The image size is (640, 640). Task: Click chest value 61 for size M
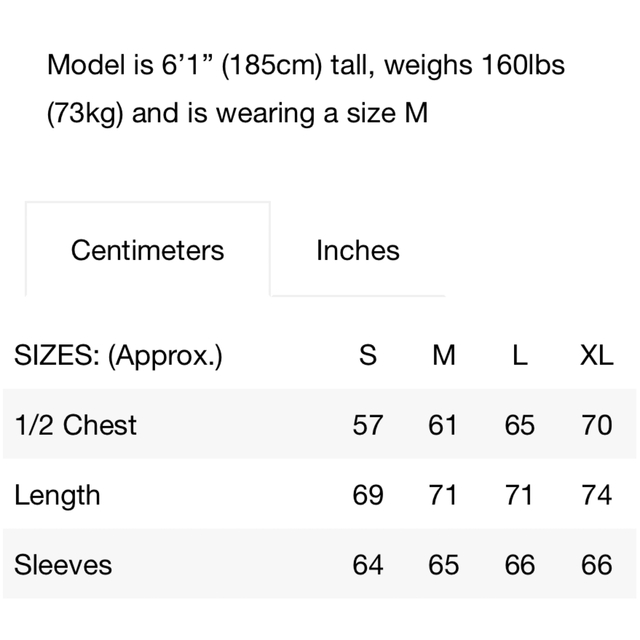click(x=443, y=425)
